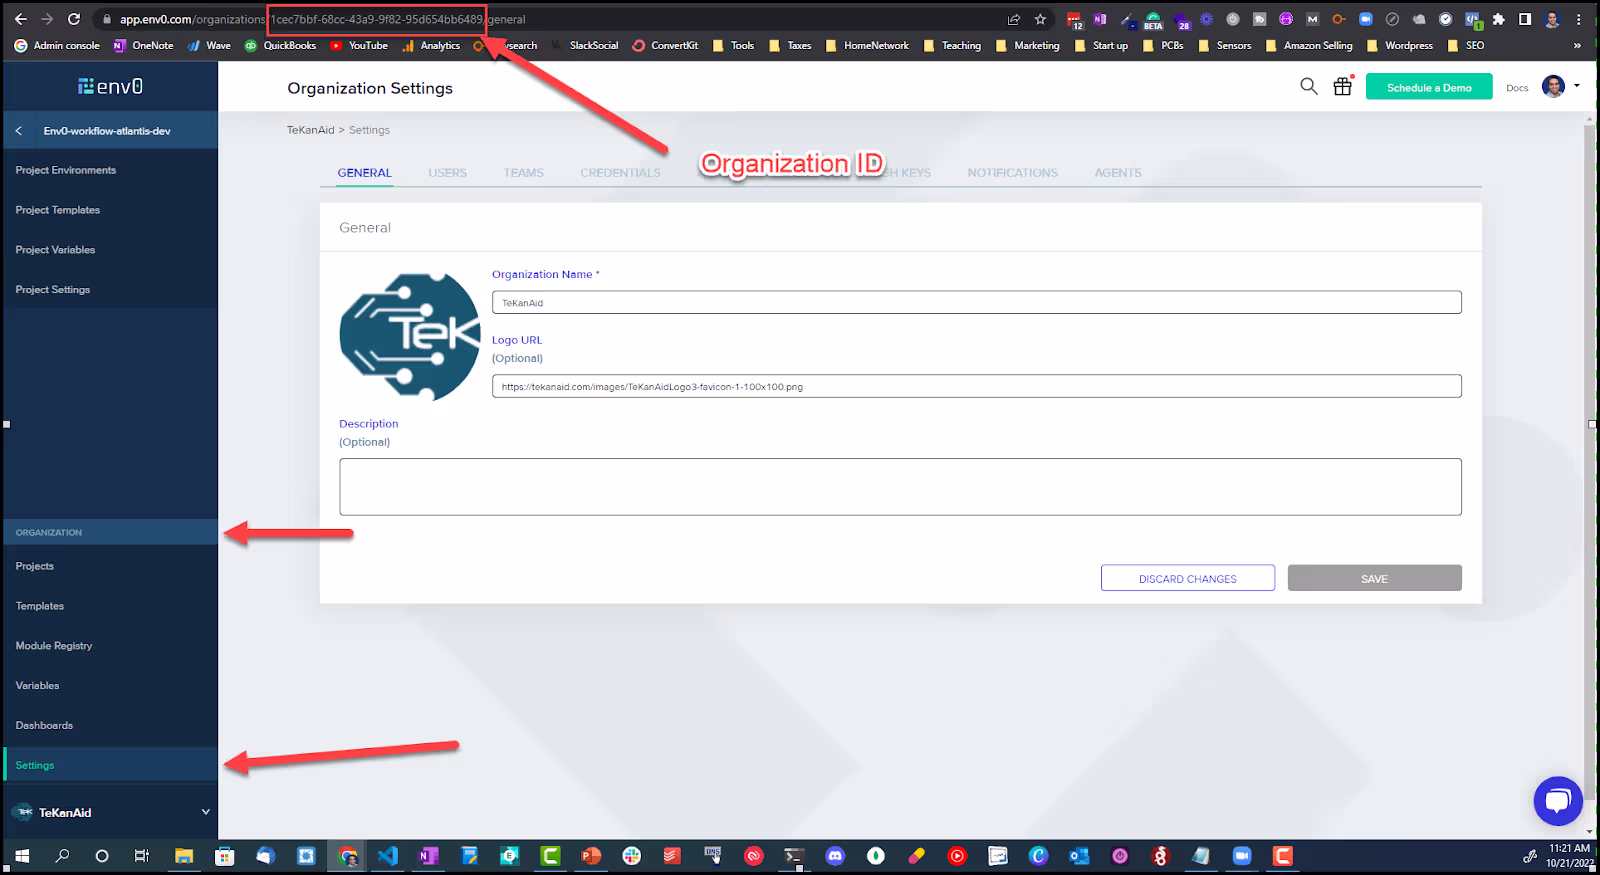This screenshot has width=1600, height=875.
Task: Open the env0 logo home link
Action: pos(111,87)
